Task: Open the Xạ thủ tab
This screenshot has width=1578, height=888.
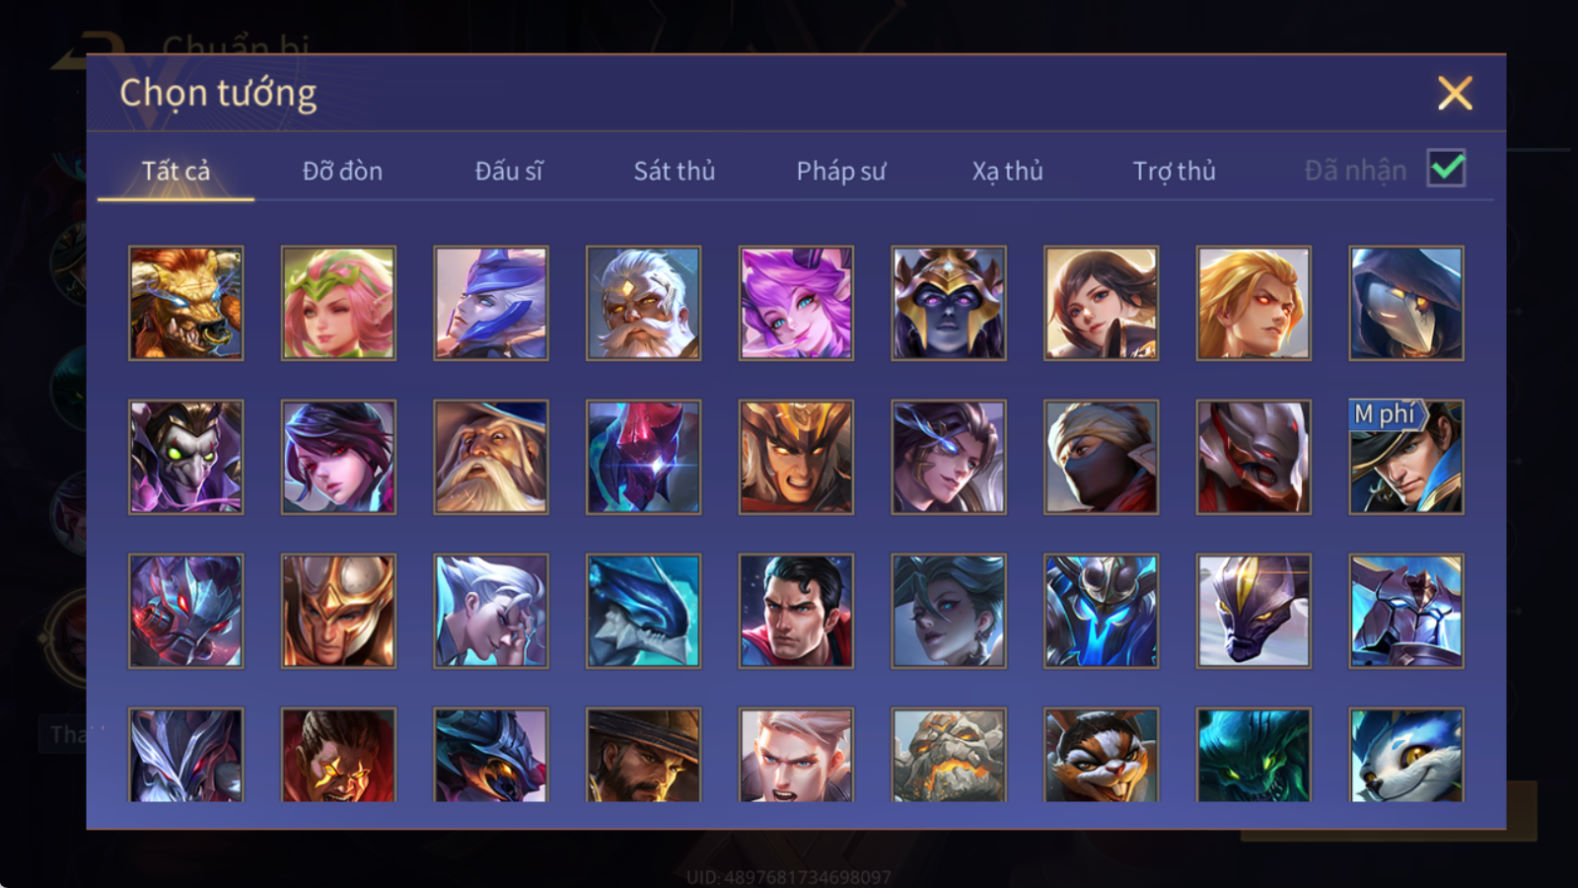Action: 1007,171
